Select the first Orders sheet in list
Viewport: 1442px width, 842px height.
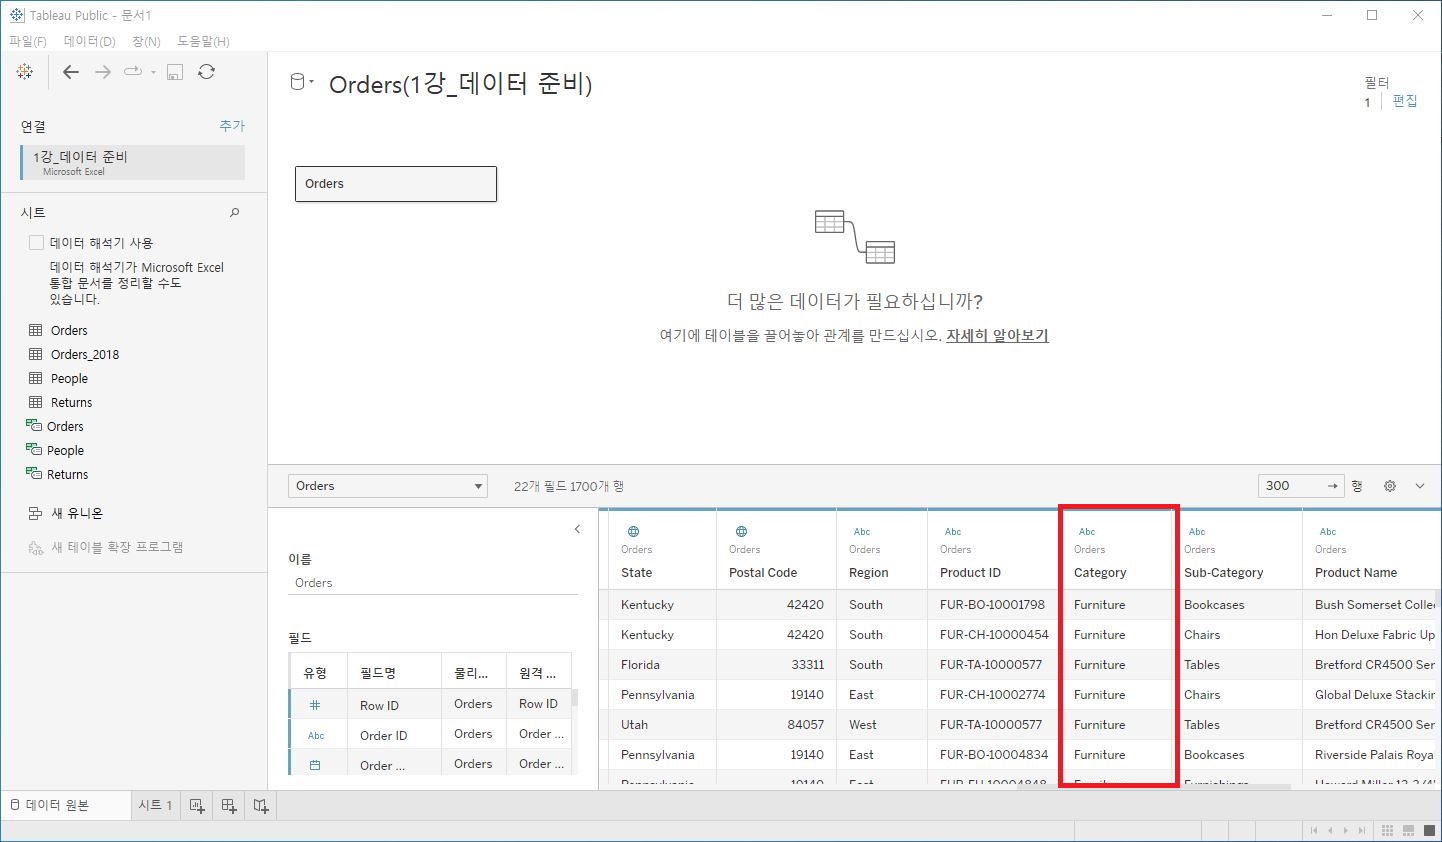click(x=69, y=330)
